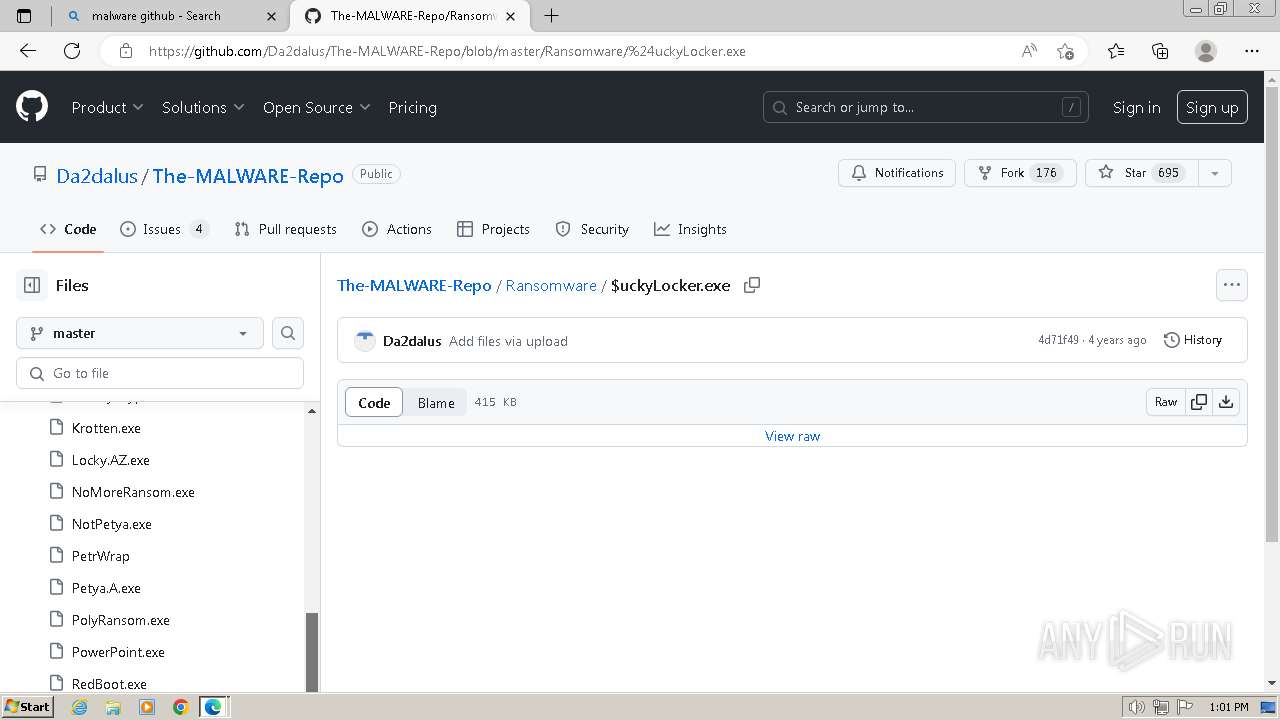
Task: Open Collections icon in Edge toolbar
Action: coord(1160,51)
